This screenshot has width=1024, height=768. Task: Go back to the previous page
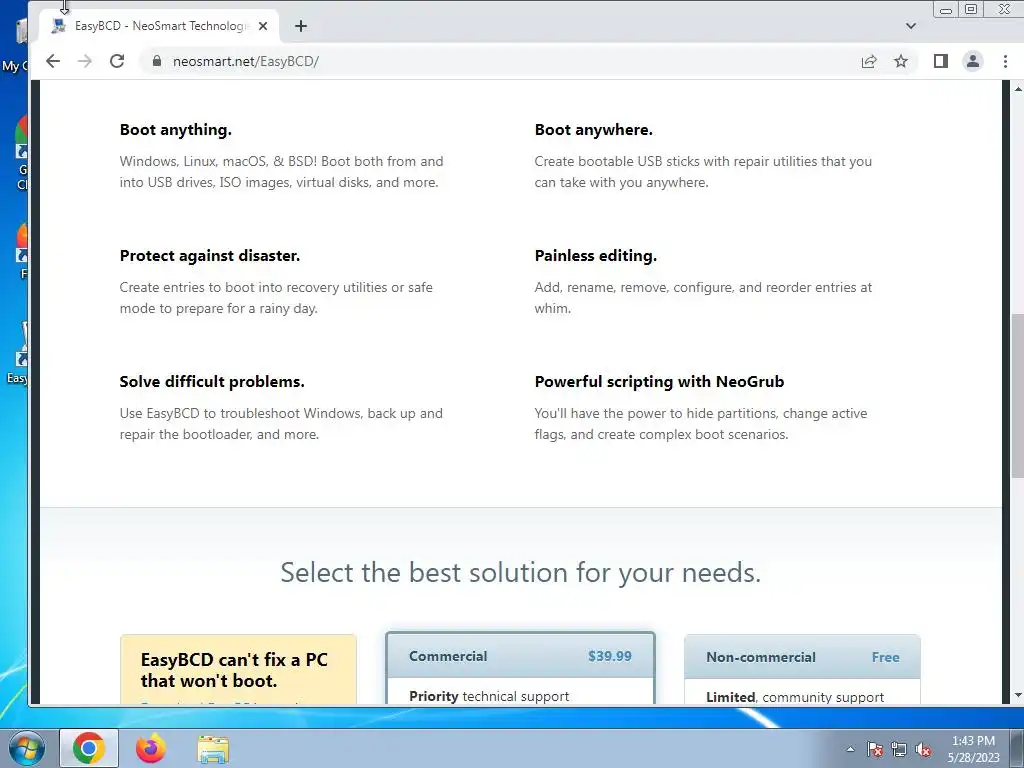pos(53,61)
